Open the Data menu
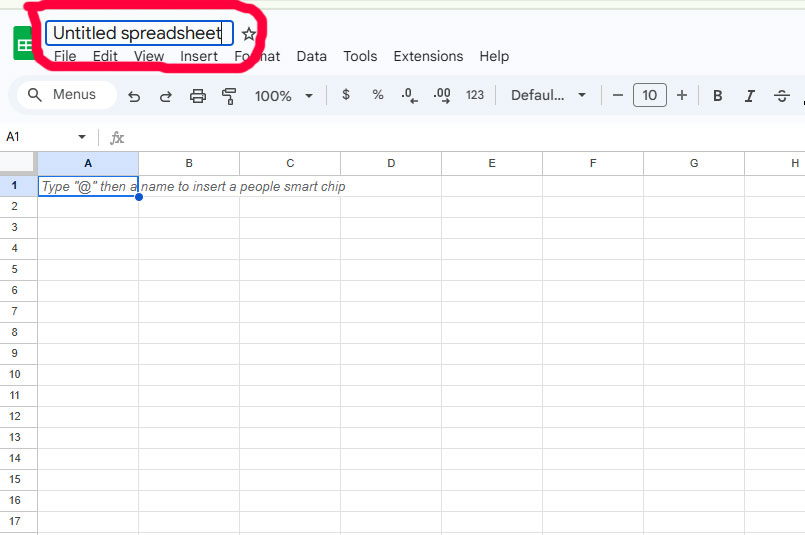The height and width of the screenshot is (535, 805). (x=312, y=56)
